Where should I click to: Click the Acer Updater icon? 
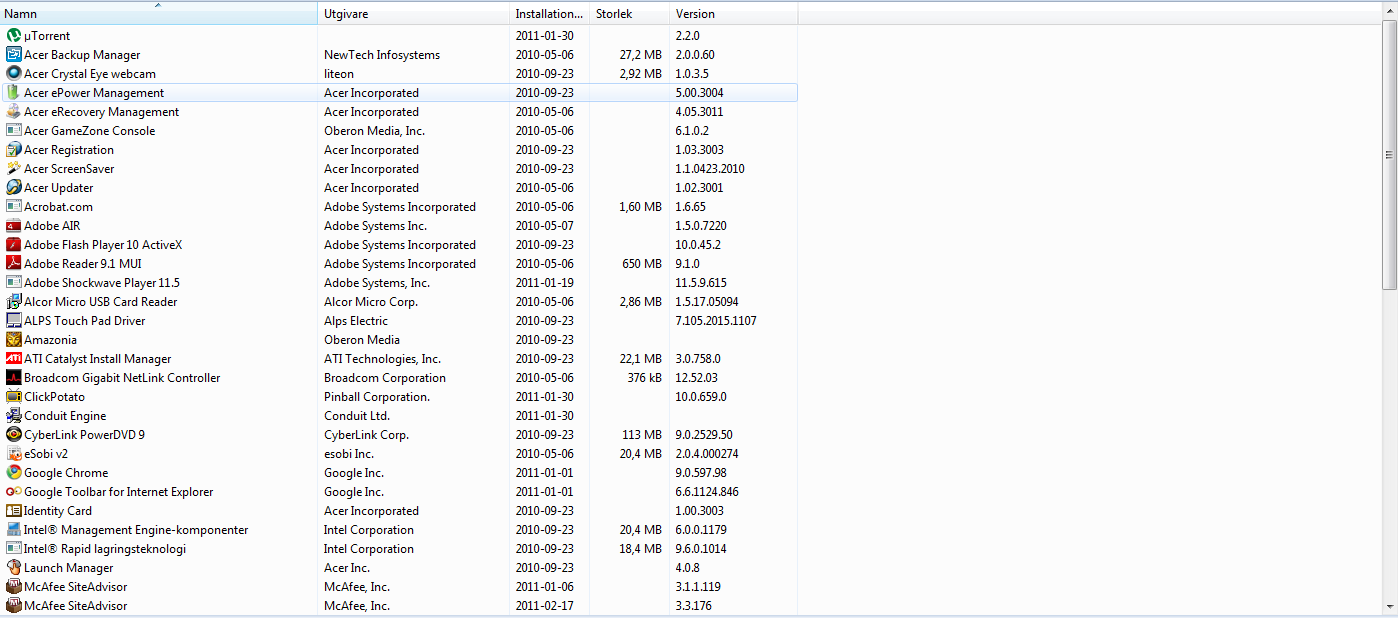(14, 188)
